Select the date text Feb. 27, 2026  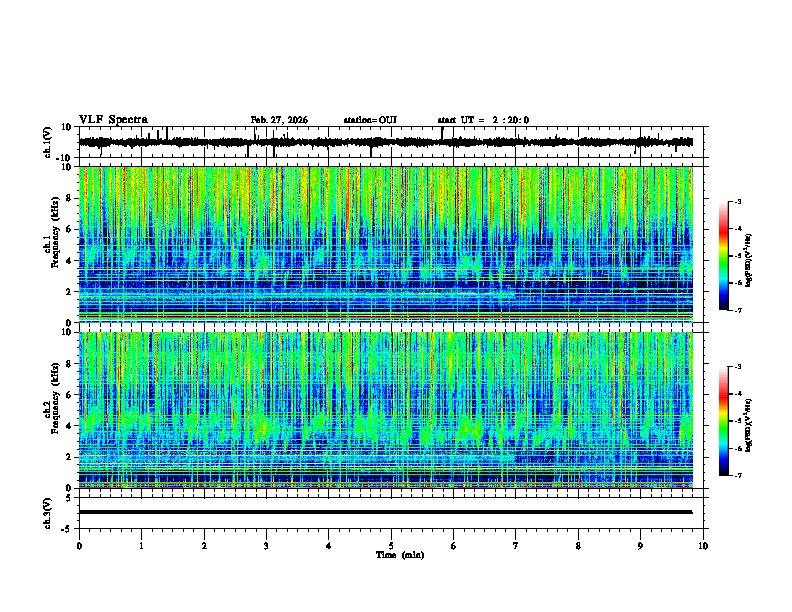[279, 120]
